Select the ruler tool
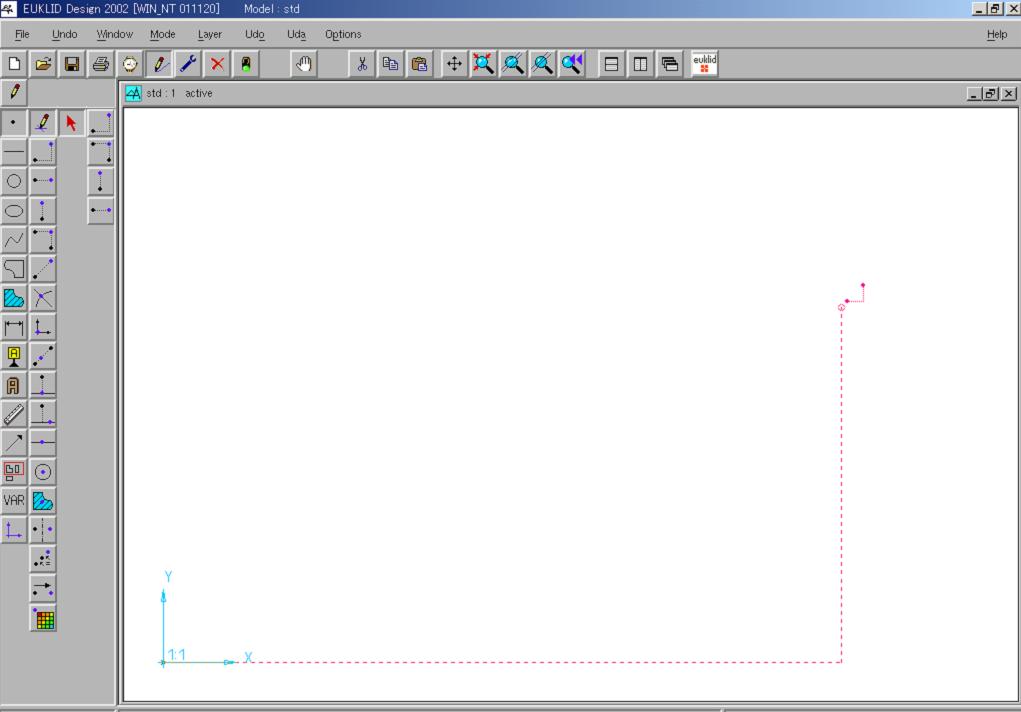Image resolution: width=1021 pixels, height=712 pixels. (14, 414)
